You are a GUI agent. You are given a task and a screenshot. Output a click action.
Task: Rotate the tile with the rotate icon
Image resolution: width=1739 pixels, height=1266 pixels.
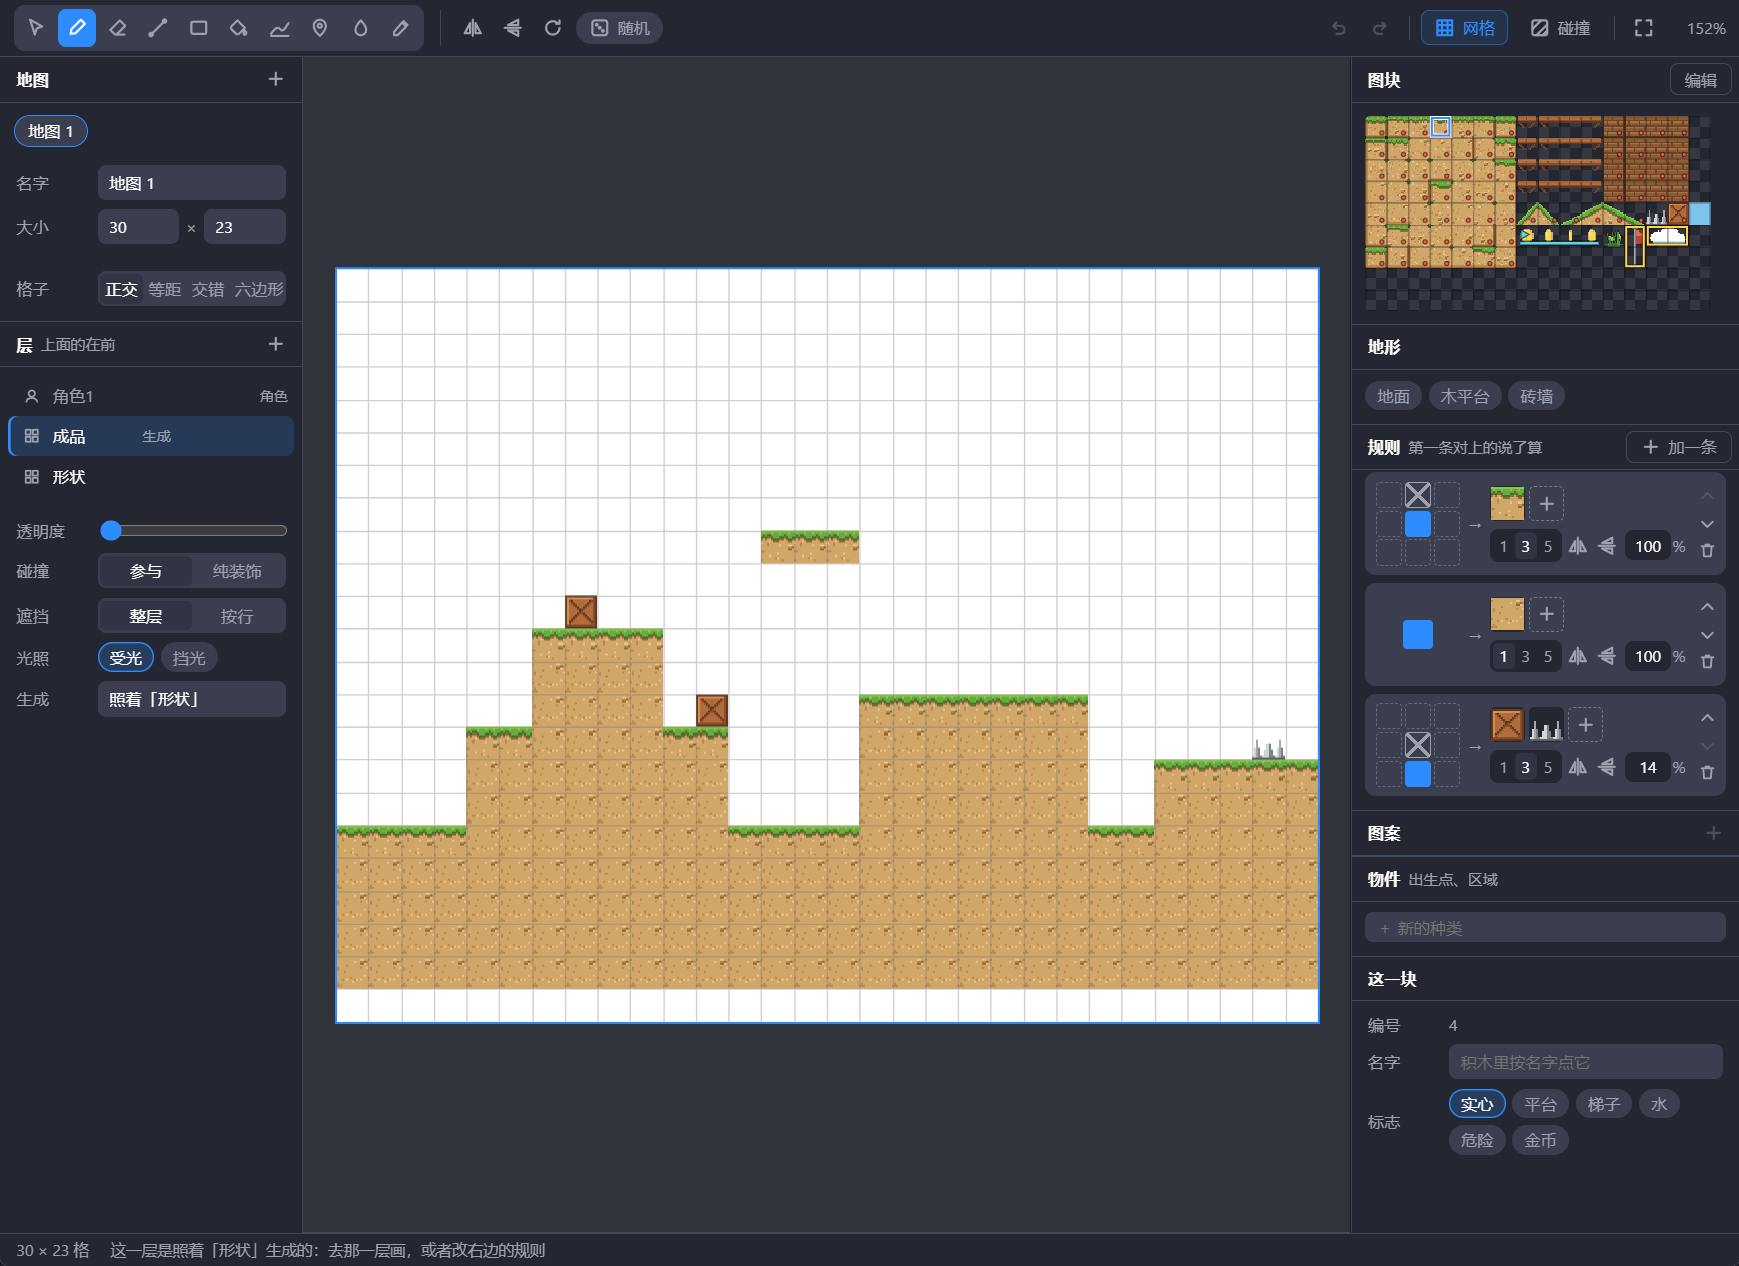(x=552, y=28)
